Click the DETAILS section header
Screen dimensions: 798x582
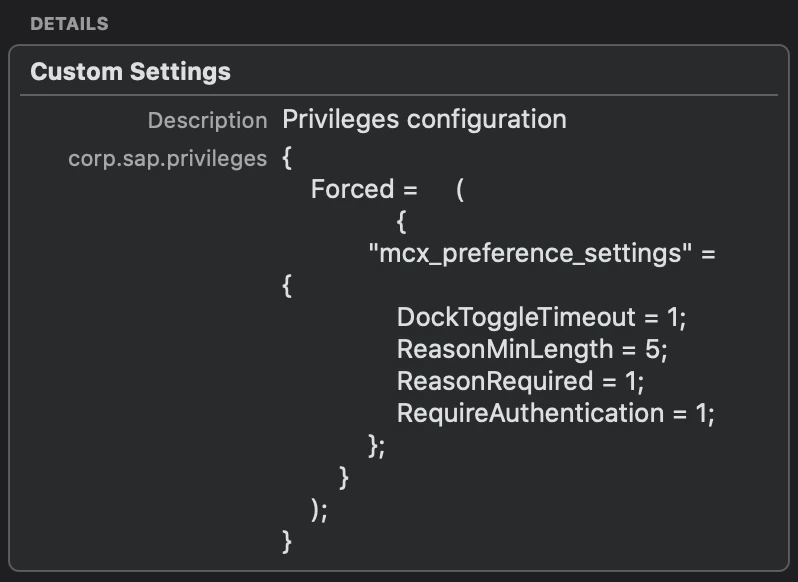point(69,23)
